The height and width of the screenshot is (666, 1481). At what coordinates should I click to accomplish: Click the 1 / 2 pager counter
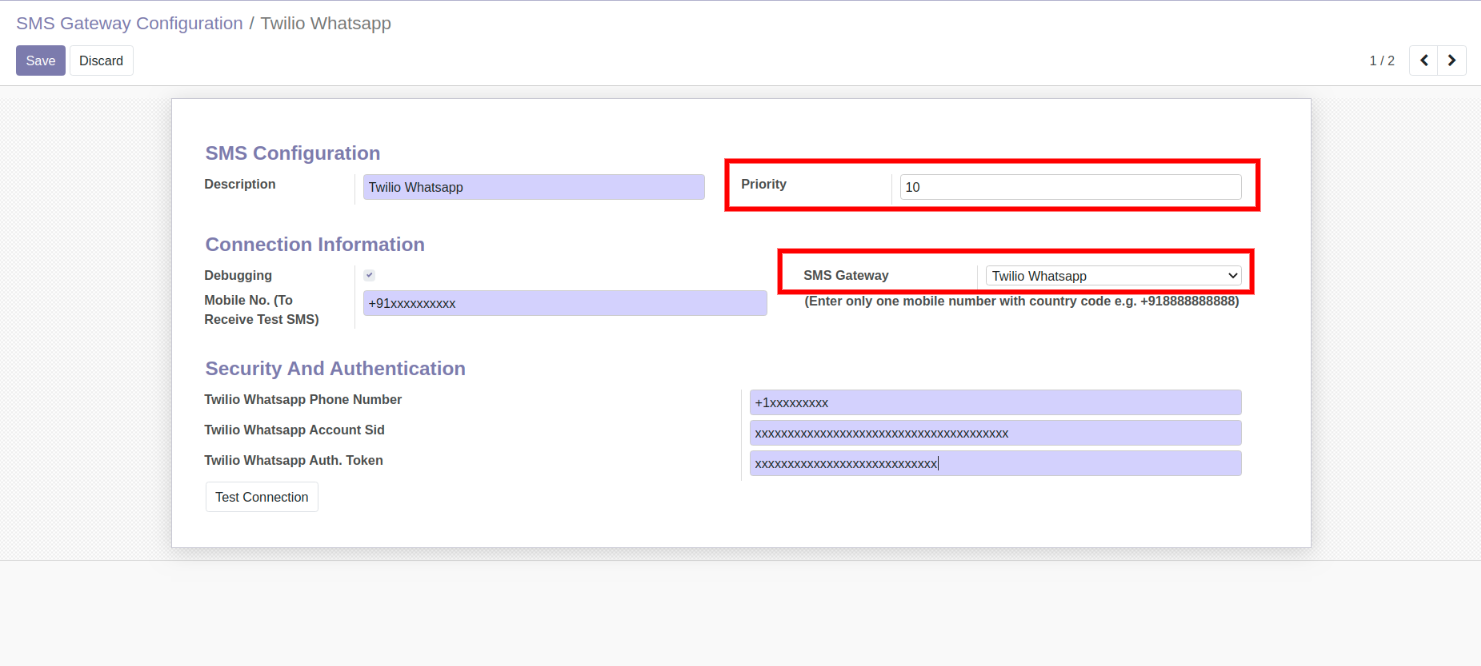[1381, 61]
